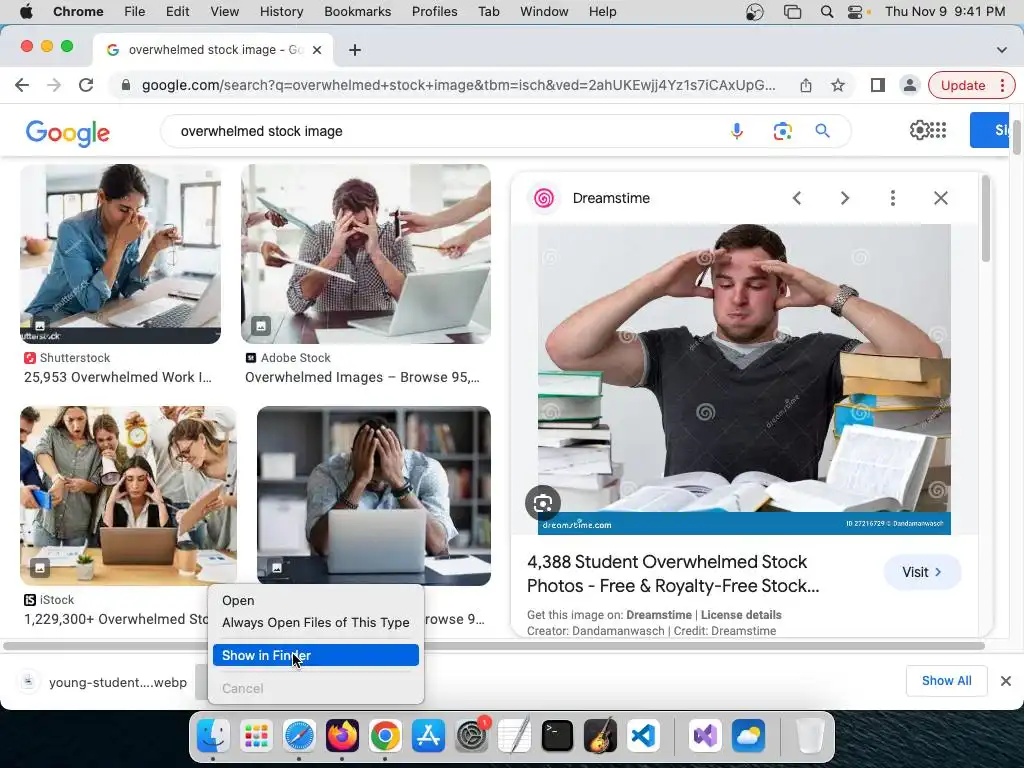Open Overwhelmed Images – Browse 95 result text
1024x768 pixels.
click(x=362, y=377)
